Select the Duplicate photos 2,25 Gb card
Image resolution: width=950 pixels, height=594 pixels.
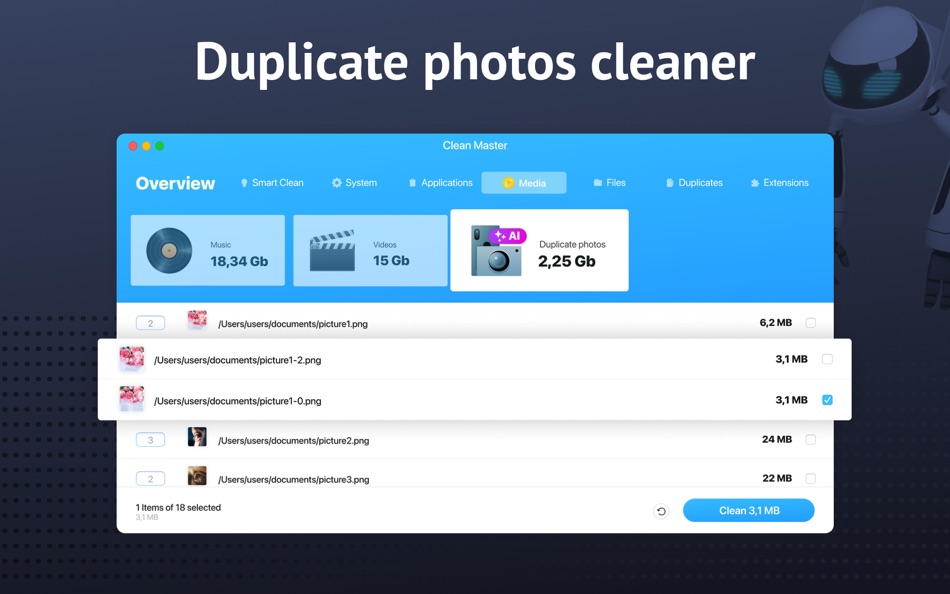tap(539, 250)
